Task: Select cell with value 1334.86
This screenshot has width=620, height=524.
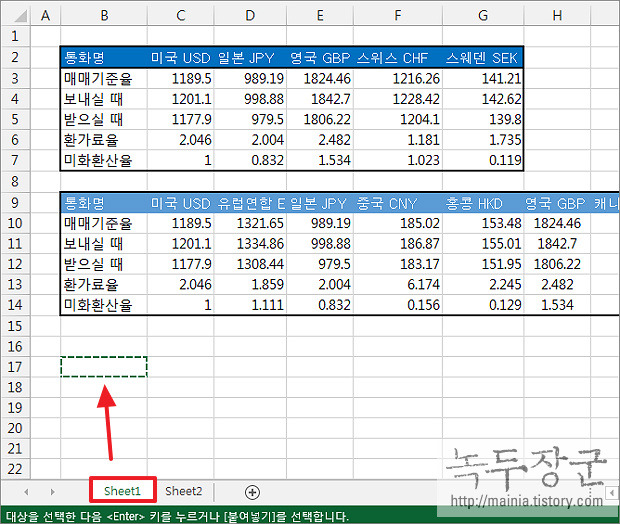Action: pos(250,244)
